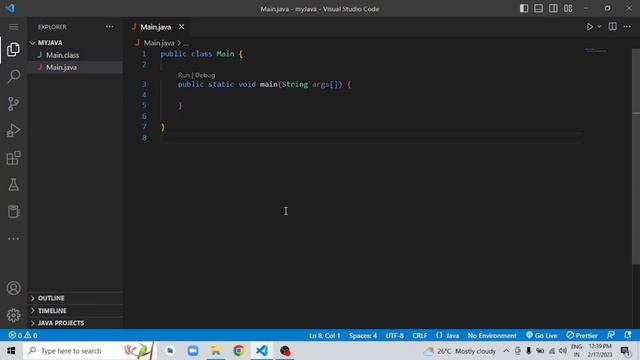The image size is (640, 360).
Task: Click the Prettier status item
Action: (582, 336)
